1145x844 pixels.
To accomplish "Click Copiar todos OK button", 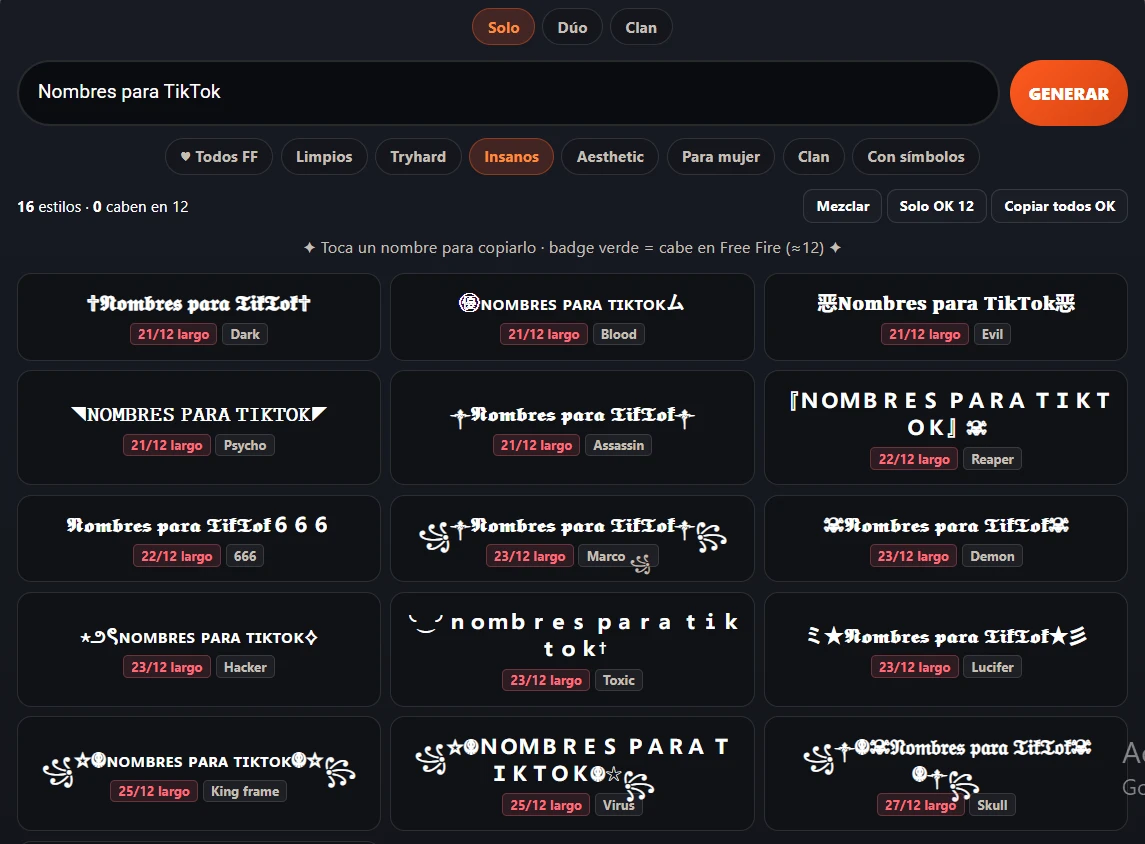I will coord(1059,206).
